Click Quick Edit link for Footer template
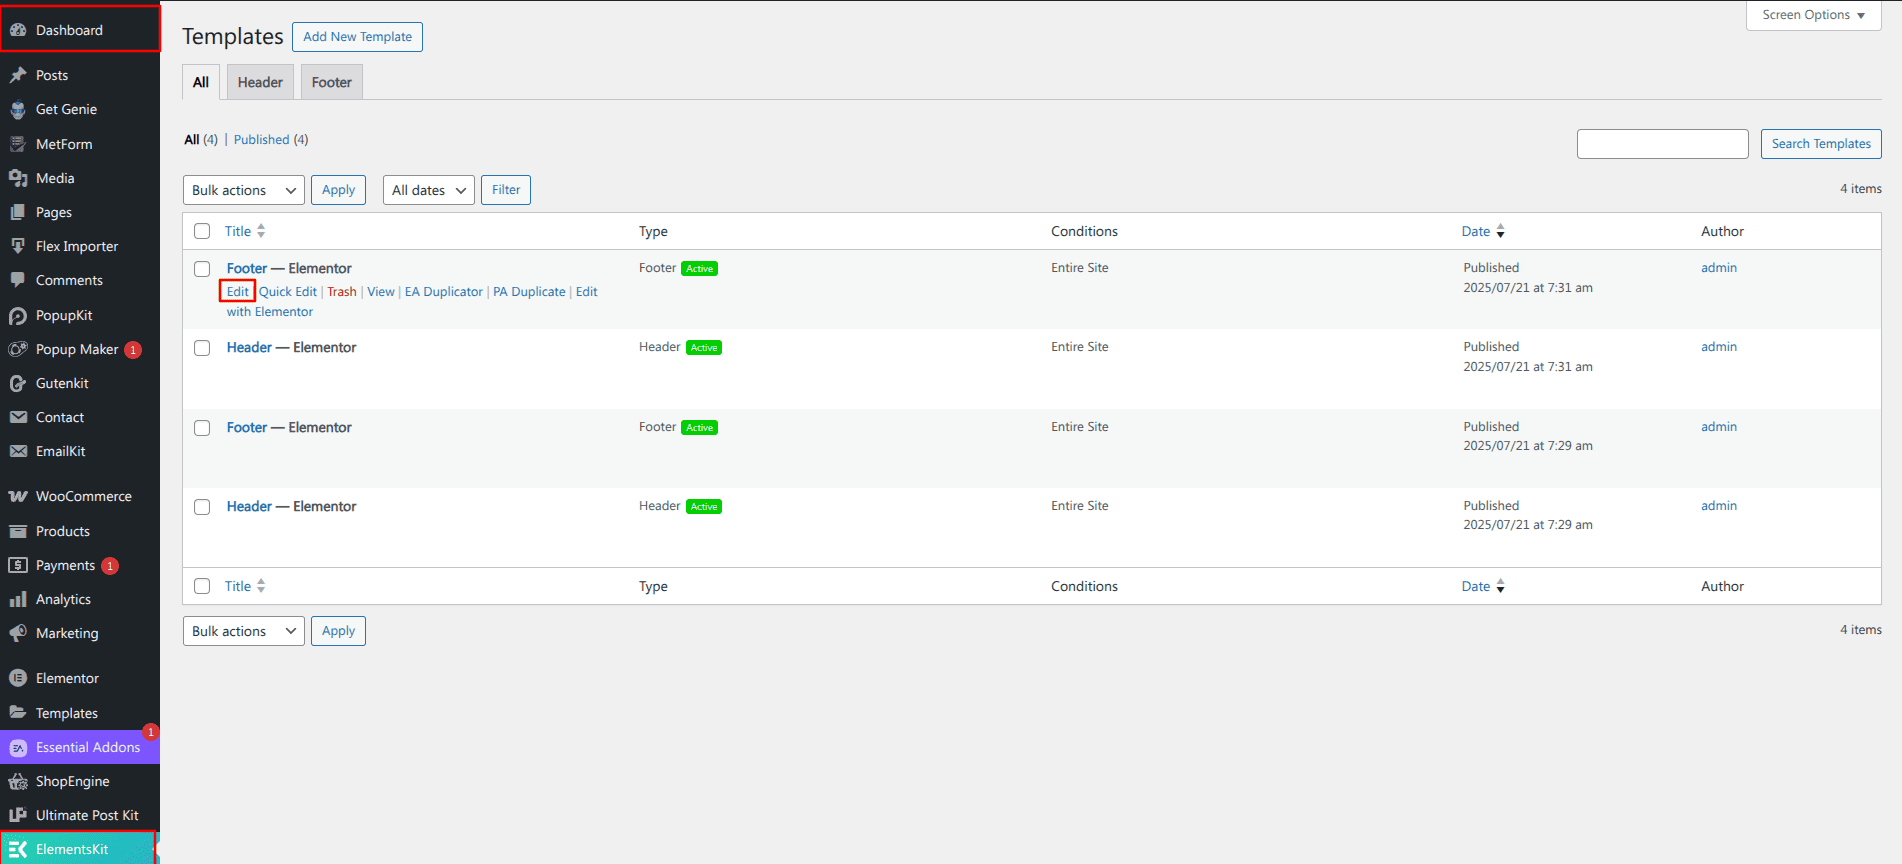 [288, 292]
